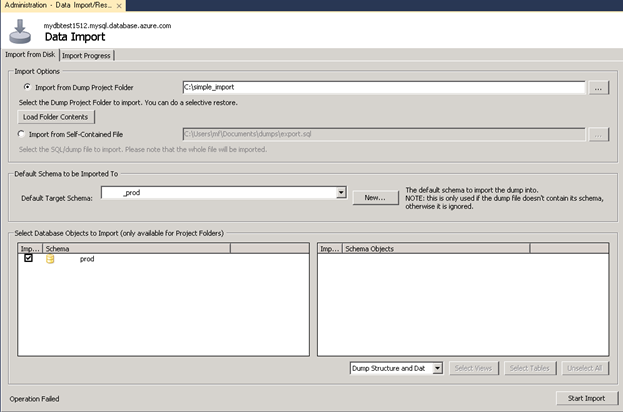623x412 pixels.
Task: Browse for the dump project folder
Action: pyautogui.click(x=598, y=88)
